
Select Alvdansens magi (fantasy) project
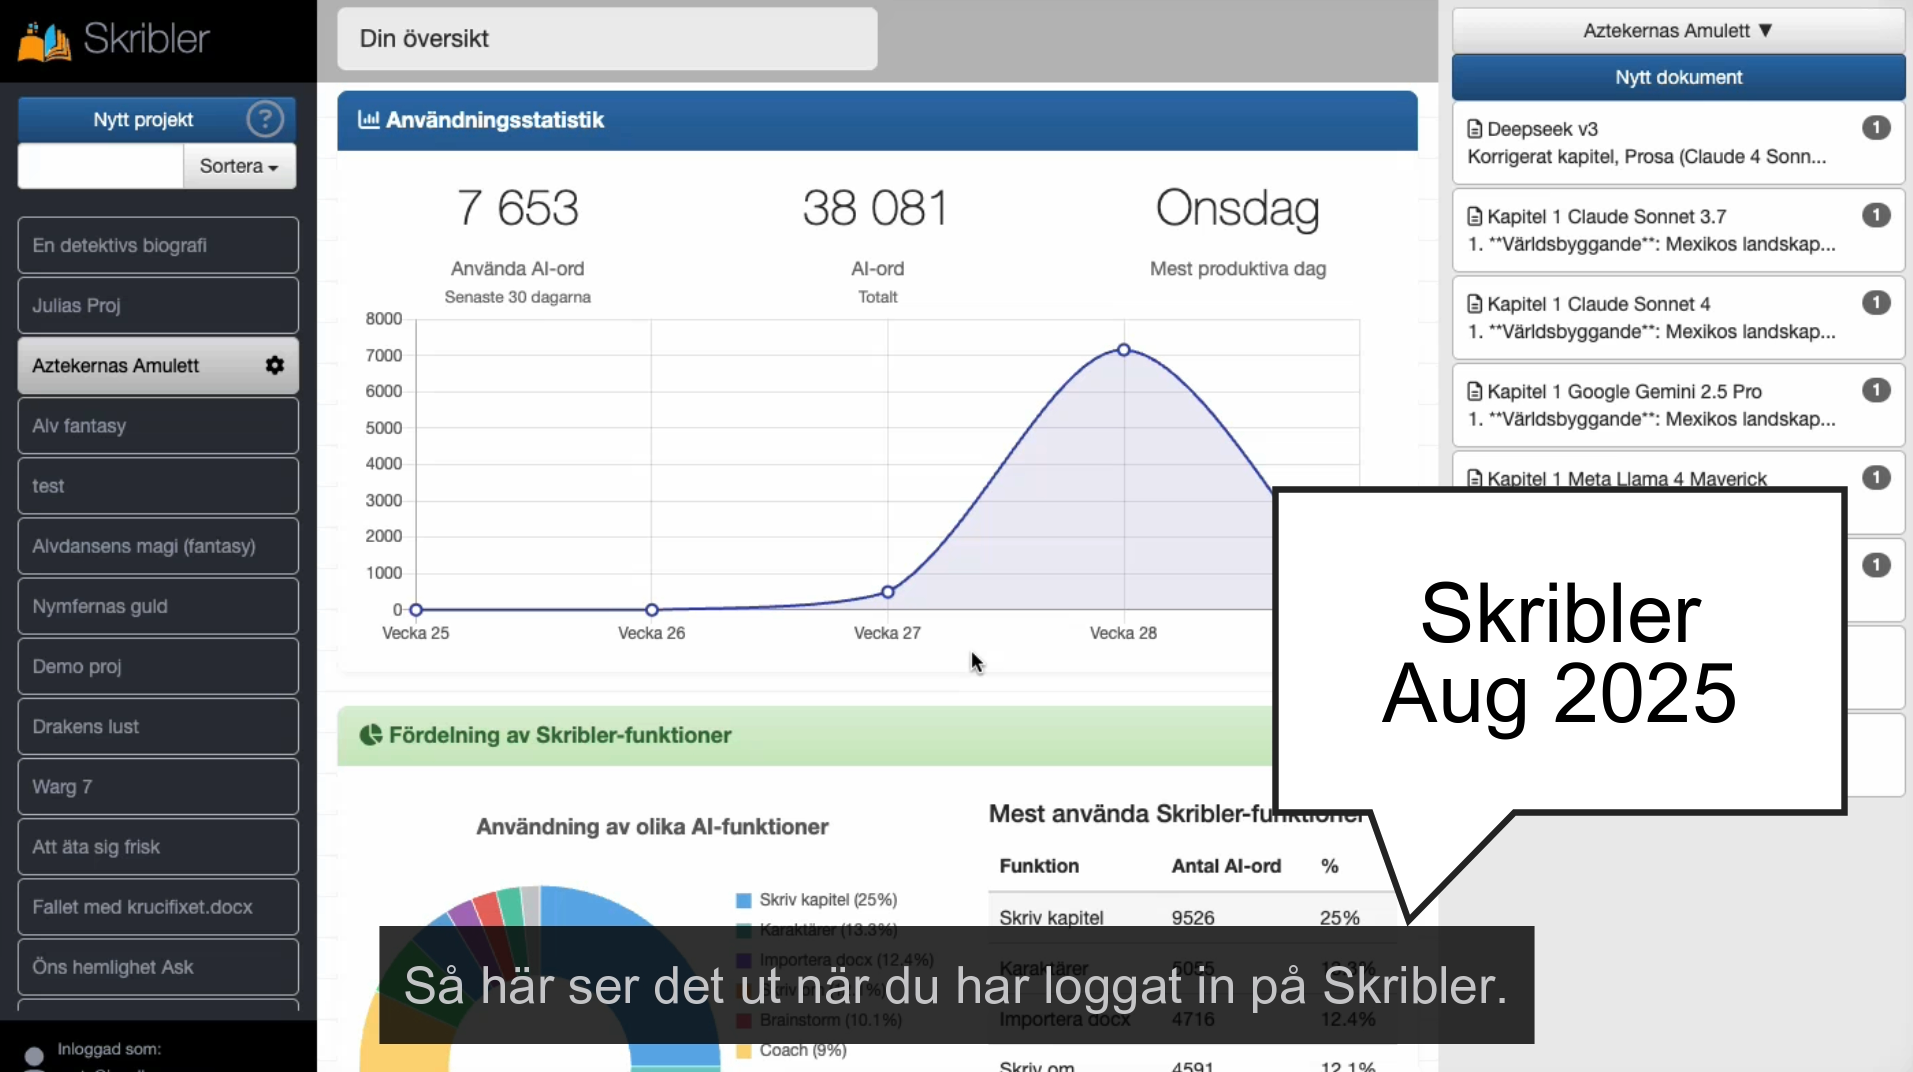pos(158,546)
